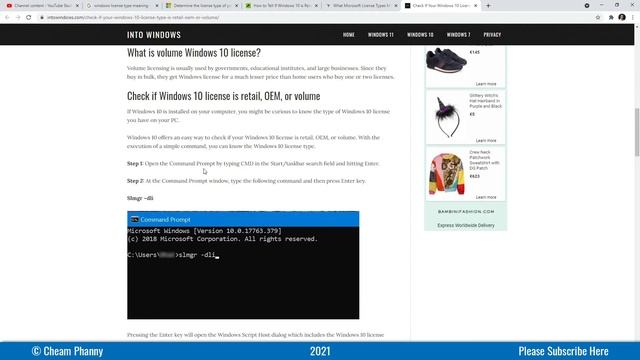Screen dimensions: 640x360
Task: Click the Express Worldwide Delivery text
Action: click(466, 225)
